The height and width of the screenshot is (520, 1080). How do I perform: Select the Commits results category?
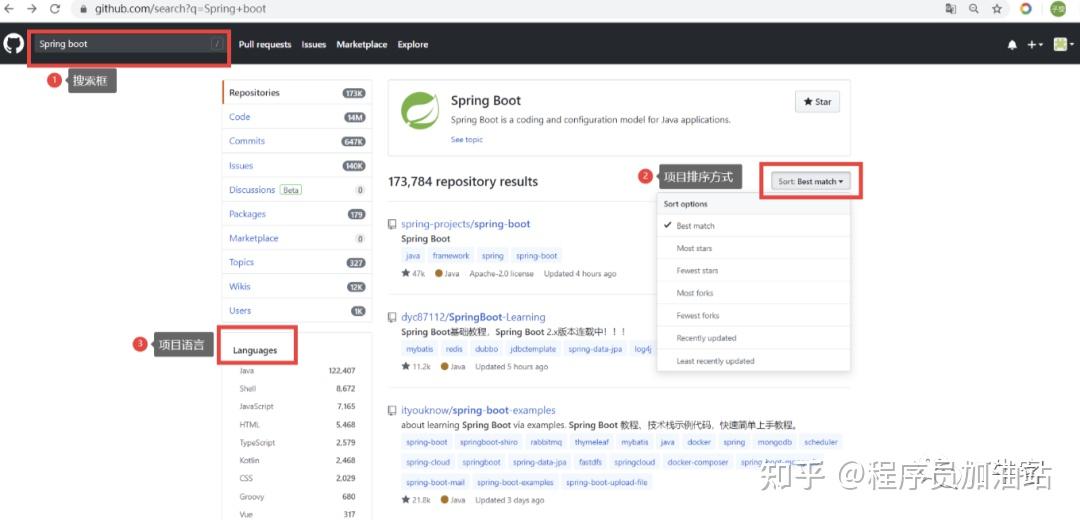[297, 141]
